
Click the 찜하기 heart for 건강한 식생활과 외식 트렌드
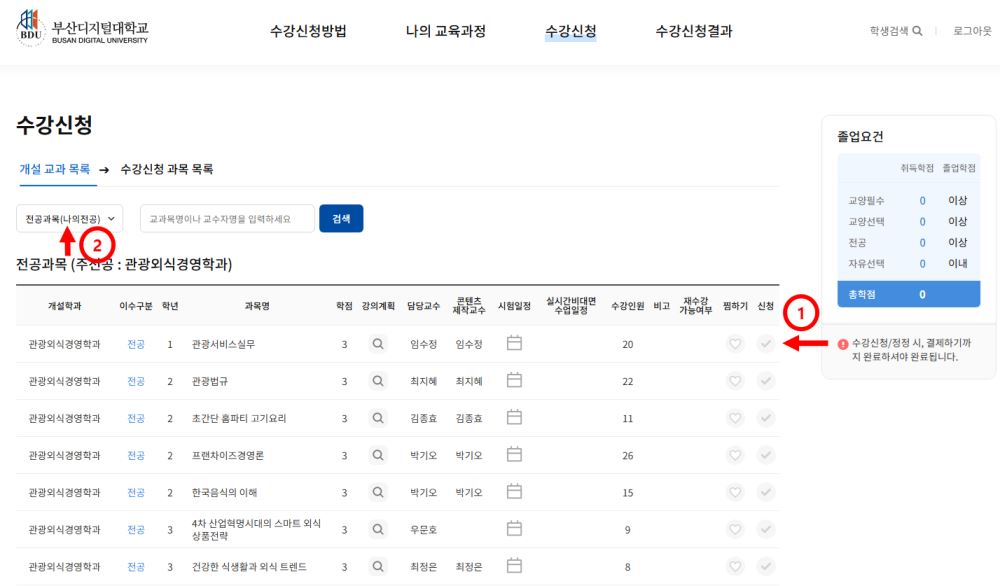(734, 566)
